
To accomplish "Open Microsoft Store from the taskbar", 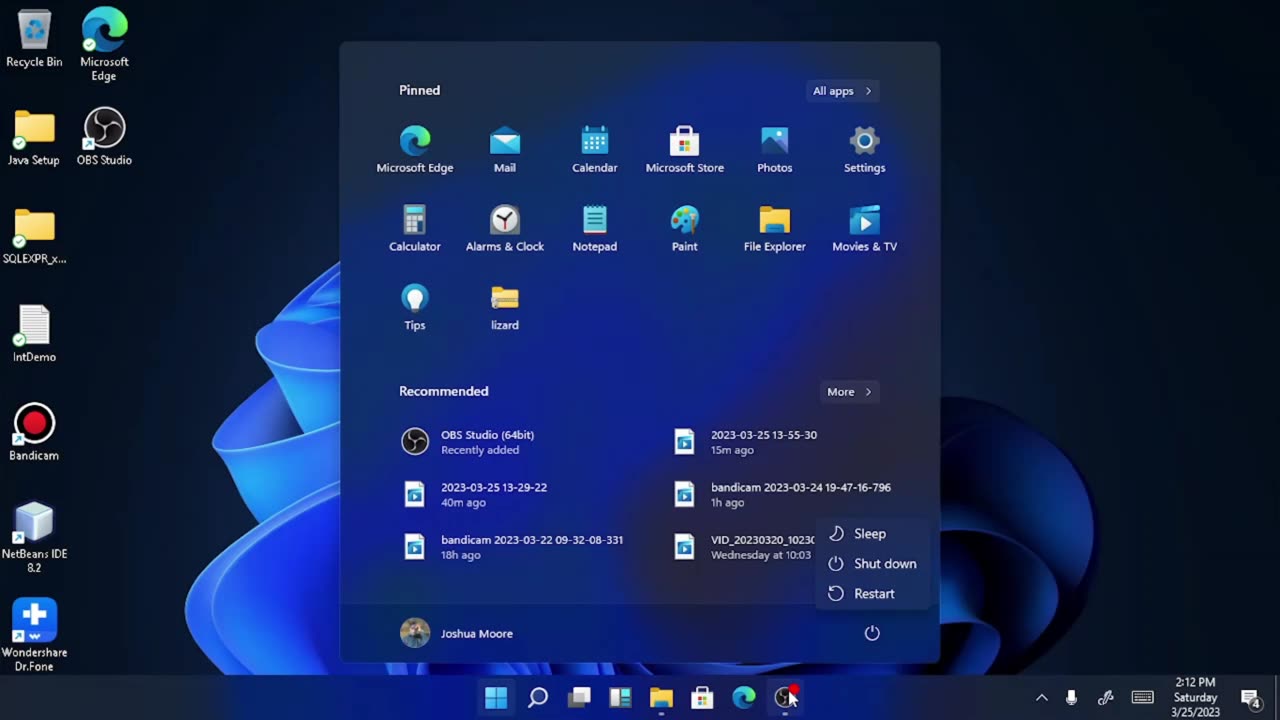I will coord(702,697).
